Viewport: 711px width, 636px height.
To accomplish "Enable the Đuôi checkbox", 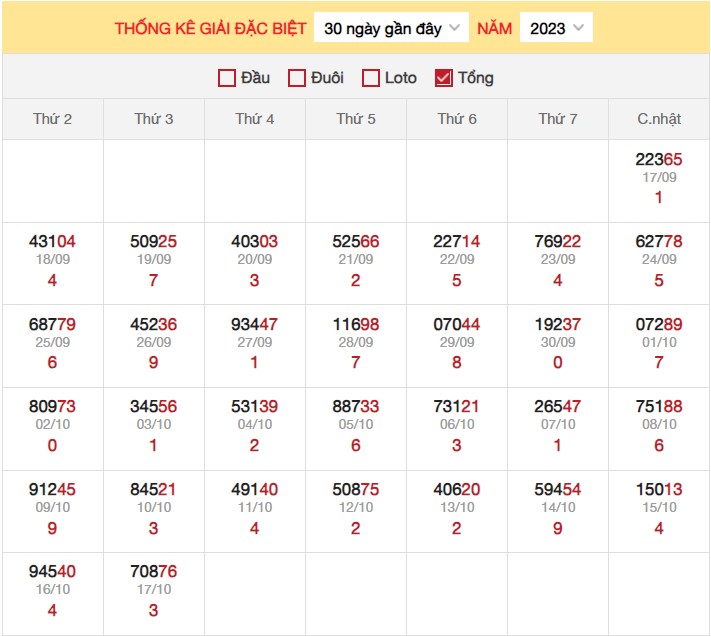I will (x=297, y=78).
